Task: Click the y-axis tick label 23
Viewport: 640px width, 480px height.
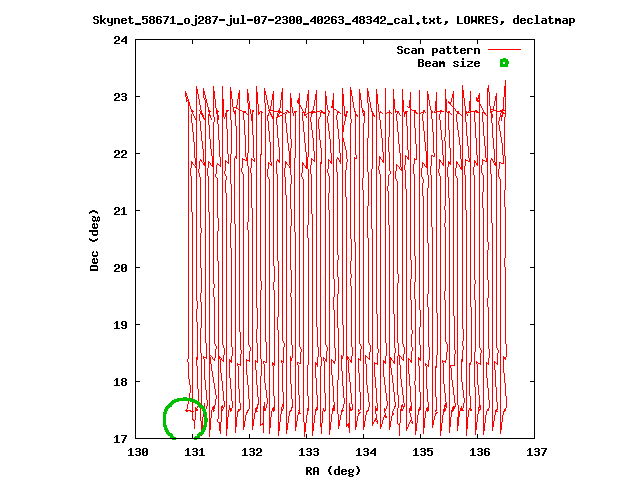Action: pos(120,97)
